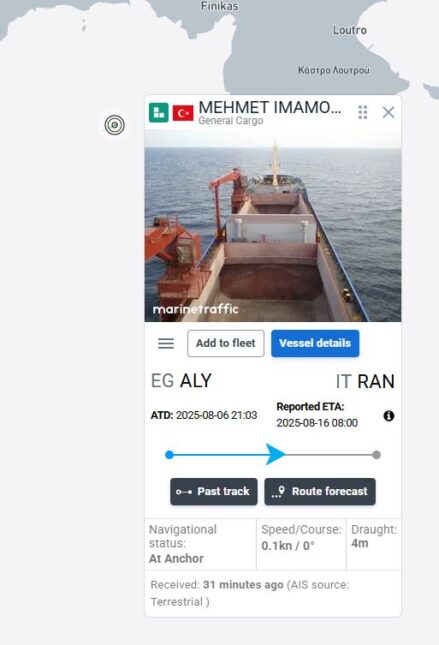
Task: Click the six-dot drag handle icon
Action: [x=362, y=112]
